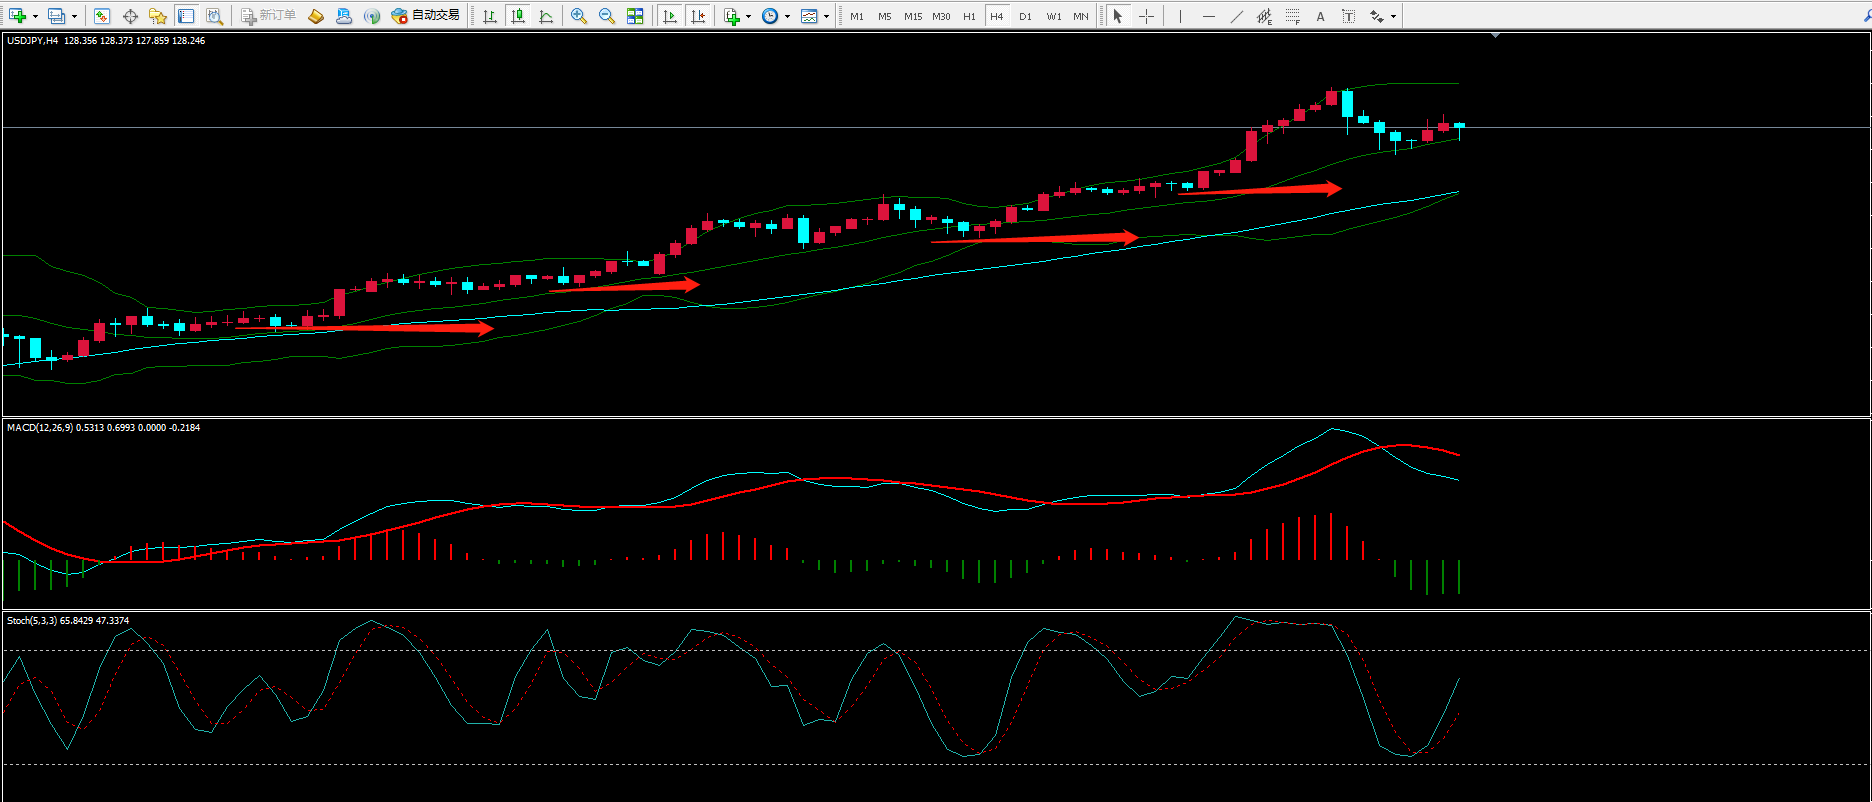The image size is (1872, 802).
Task: Switch to the M15 timeframe
Action: [x=912, y=16]
